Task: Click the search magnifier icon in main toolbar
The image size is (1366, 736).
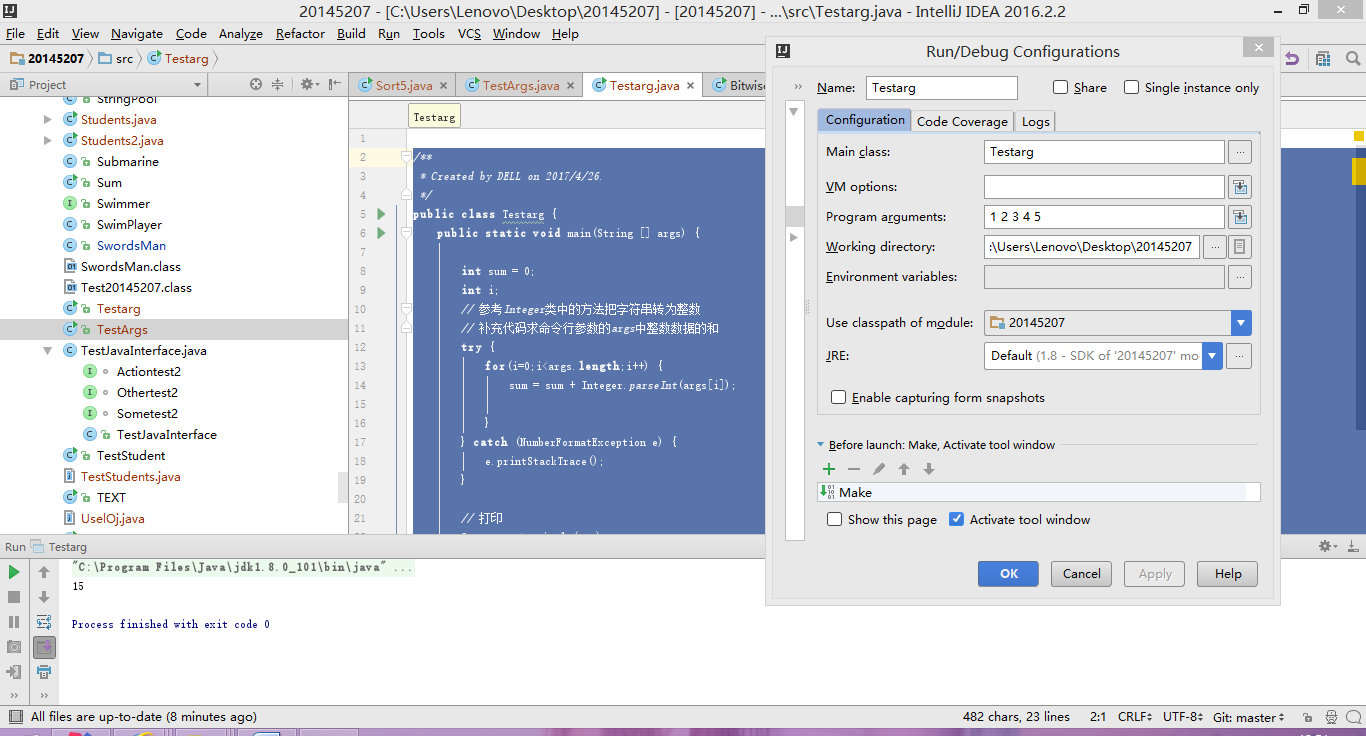Action: tap(1353, 59)
